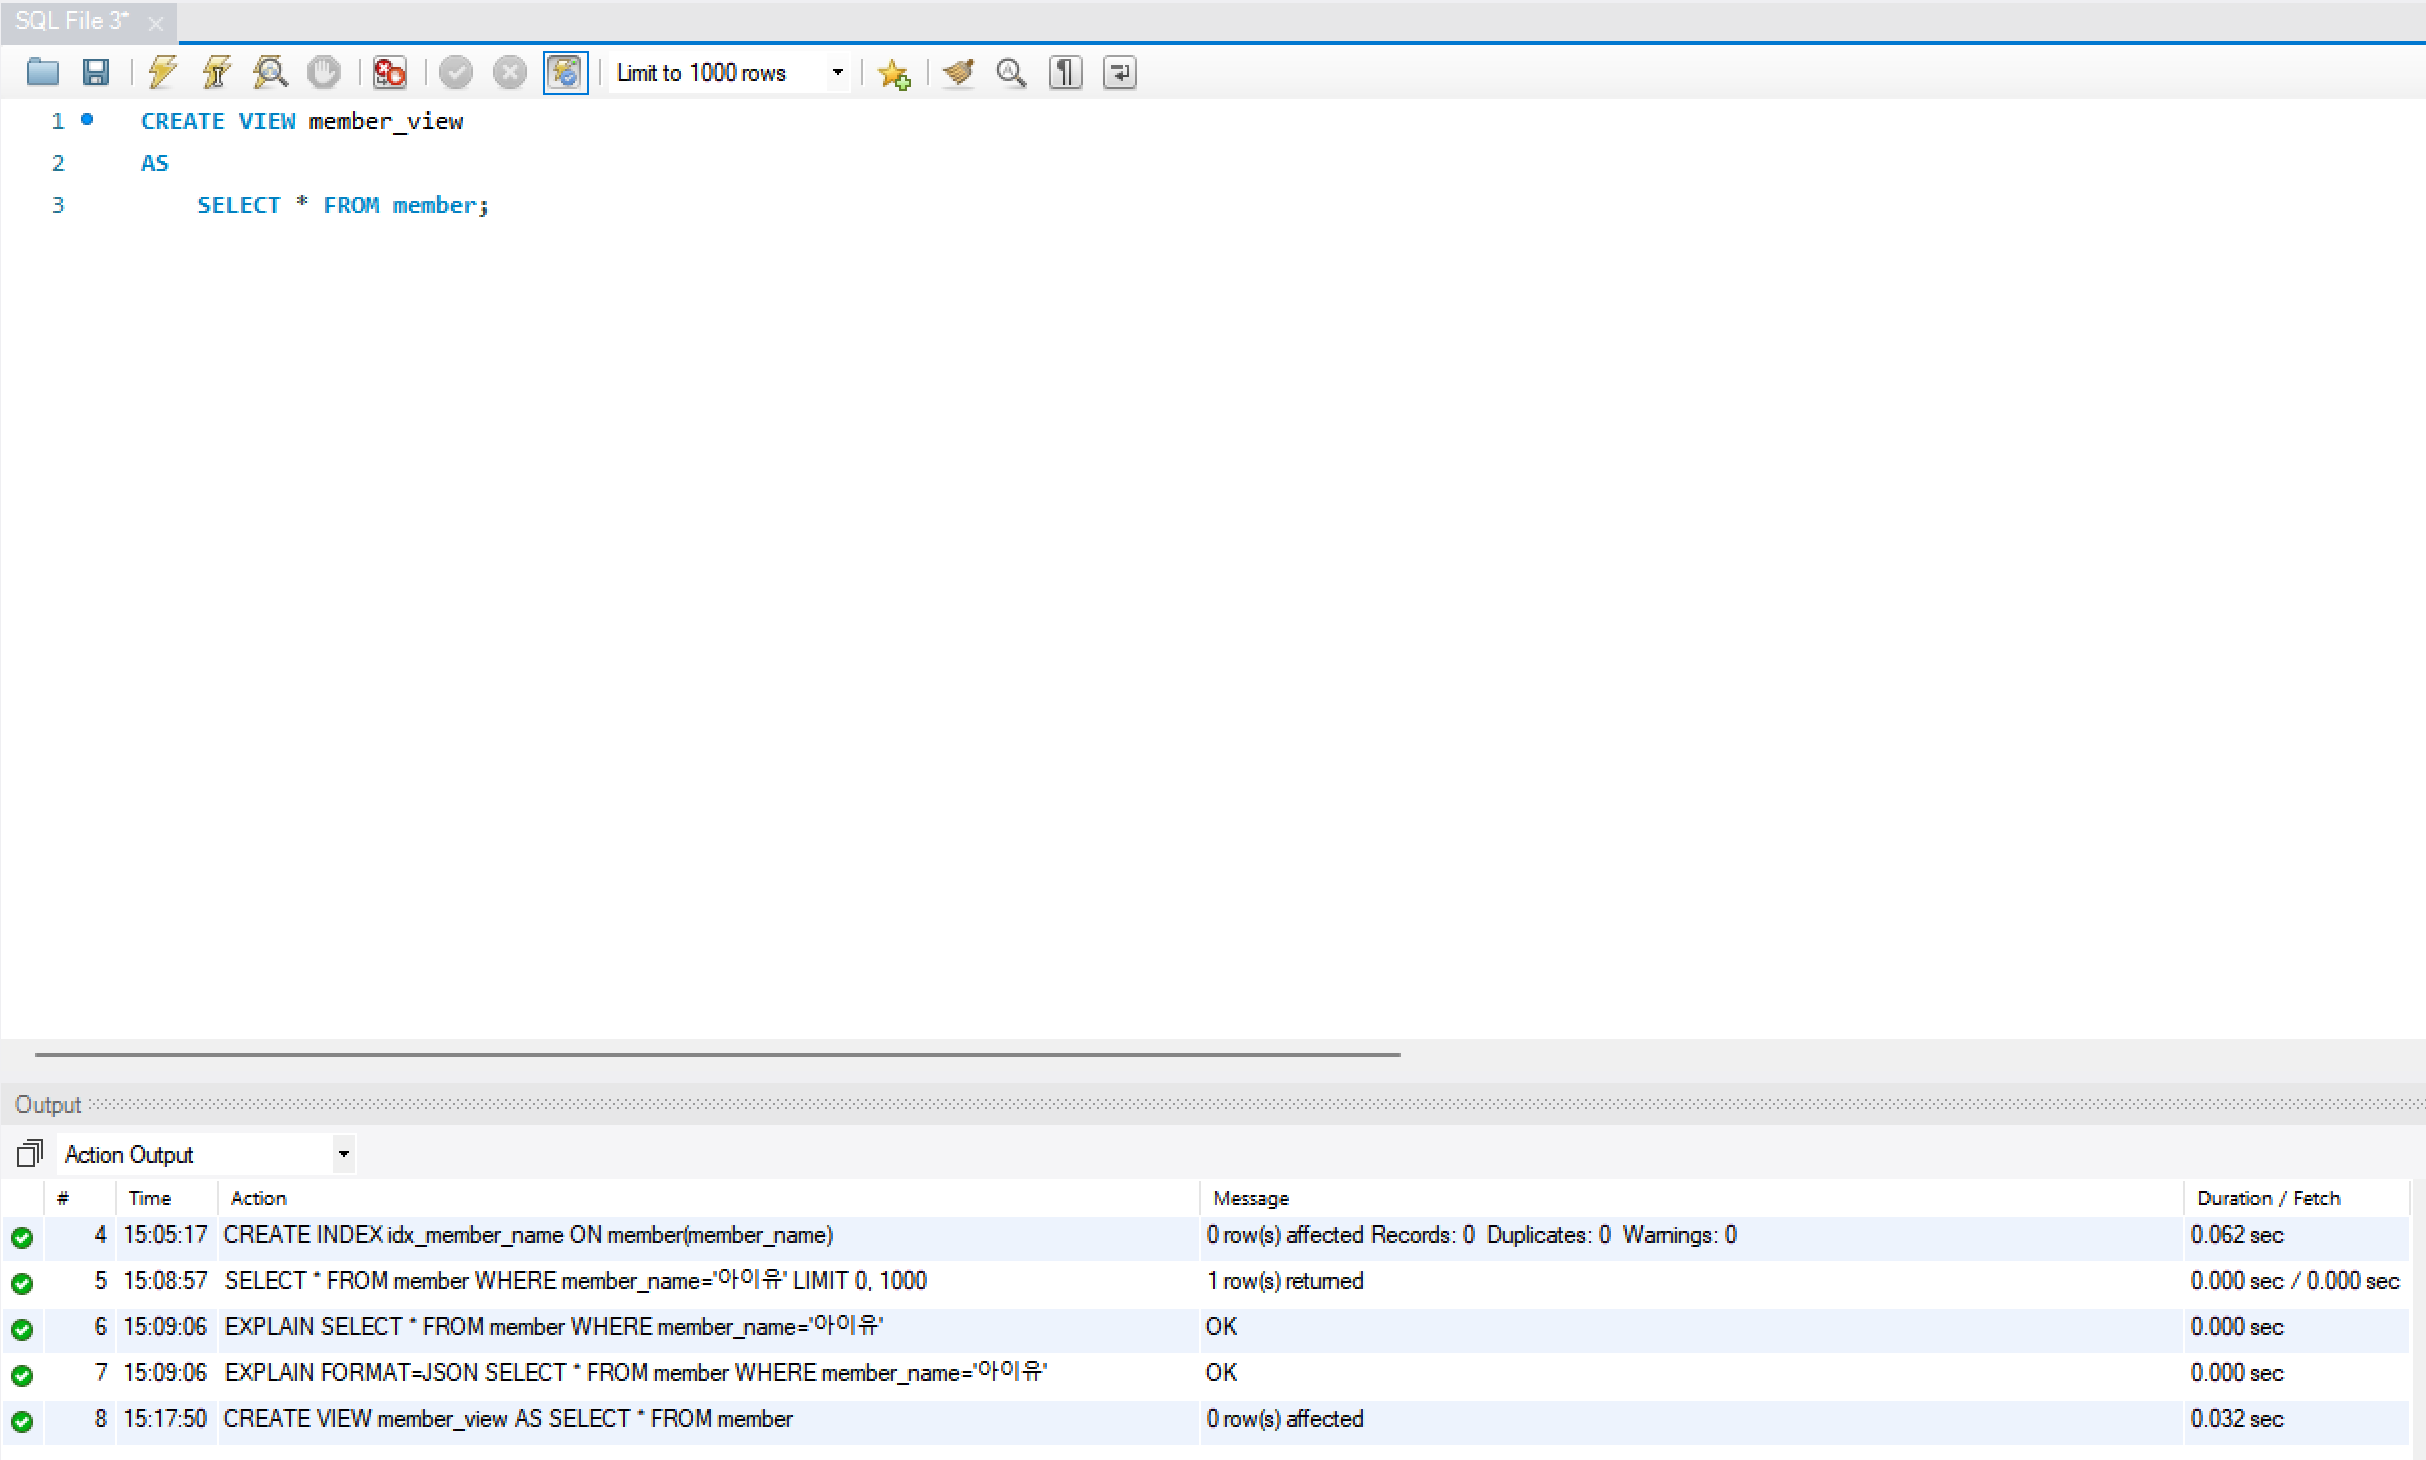Open the Limit to 1000 rows dropdown
Viewport: 2426px width, 1460px height.
tap(837, 72)
